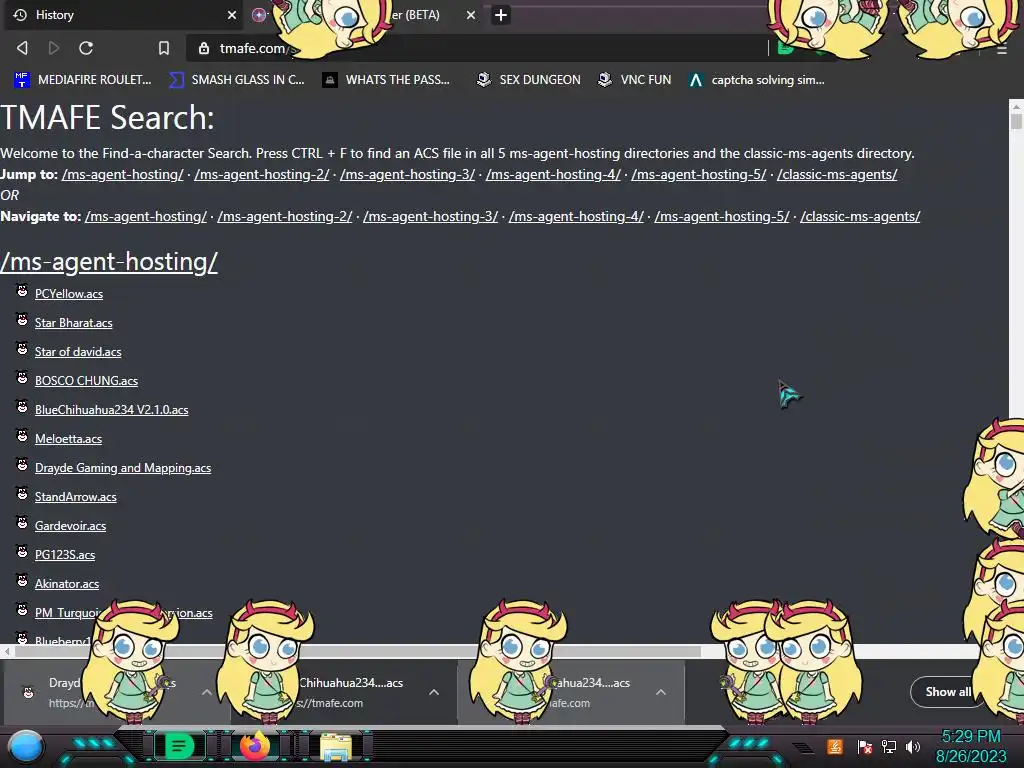Screen dimensions: 1024x768
Task: Navigate to /ms-agent-hosting/ directory
Action: point(146,216)
